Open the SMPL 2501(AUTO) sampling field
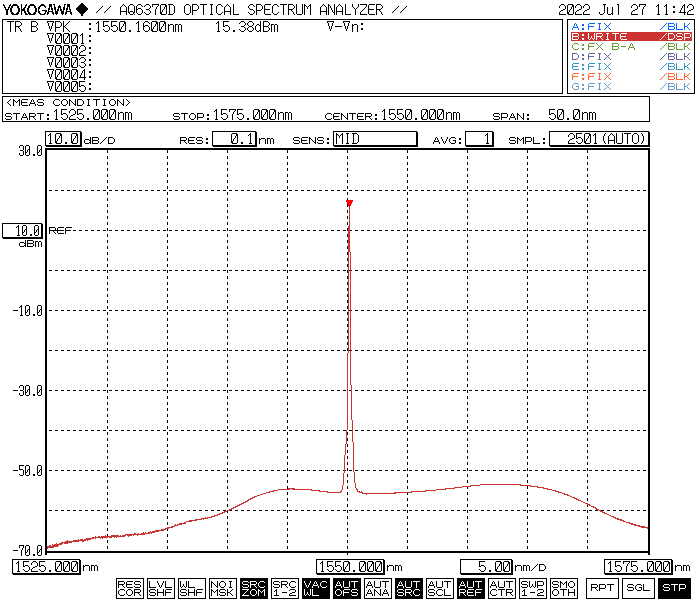This screenshot has height=600, width=700. (x=599, y=139)
